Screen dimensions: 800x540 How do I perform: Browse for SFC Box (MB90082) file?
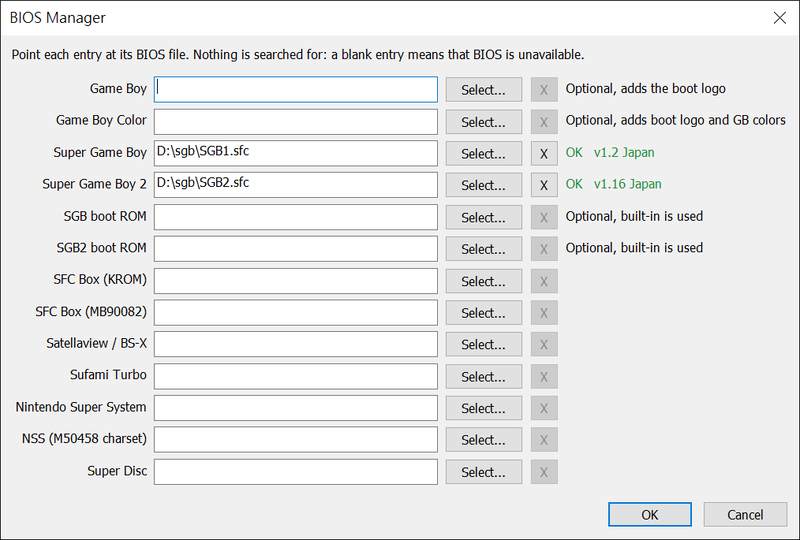[x=484, y=313]
